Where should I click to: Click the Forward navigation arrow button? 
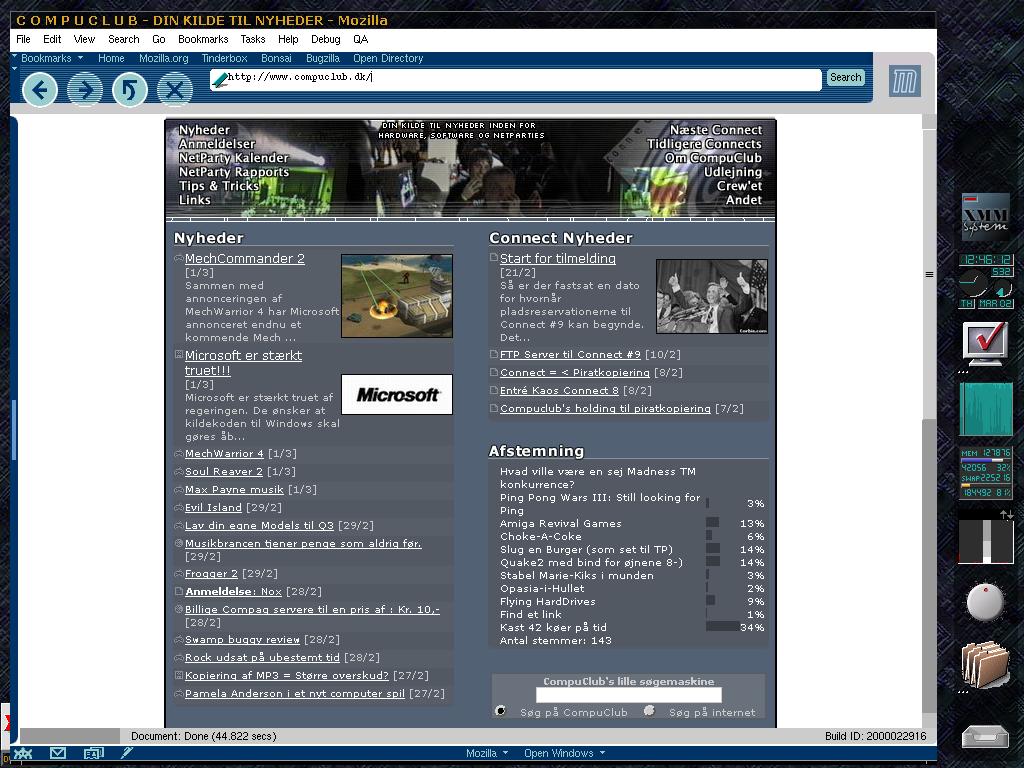[85, 89]
